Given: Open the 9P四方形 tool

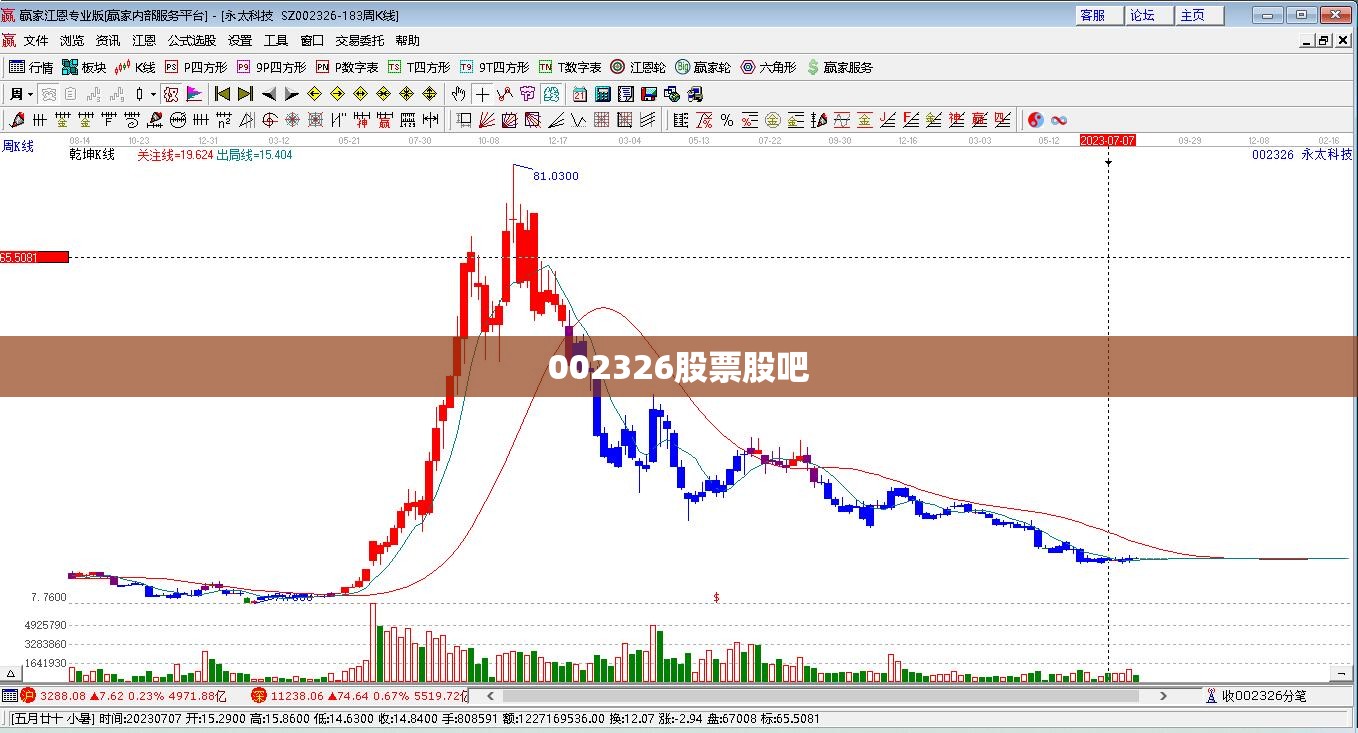Looking at the screenshot, I should pos(272,67).
